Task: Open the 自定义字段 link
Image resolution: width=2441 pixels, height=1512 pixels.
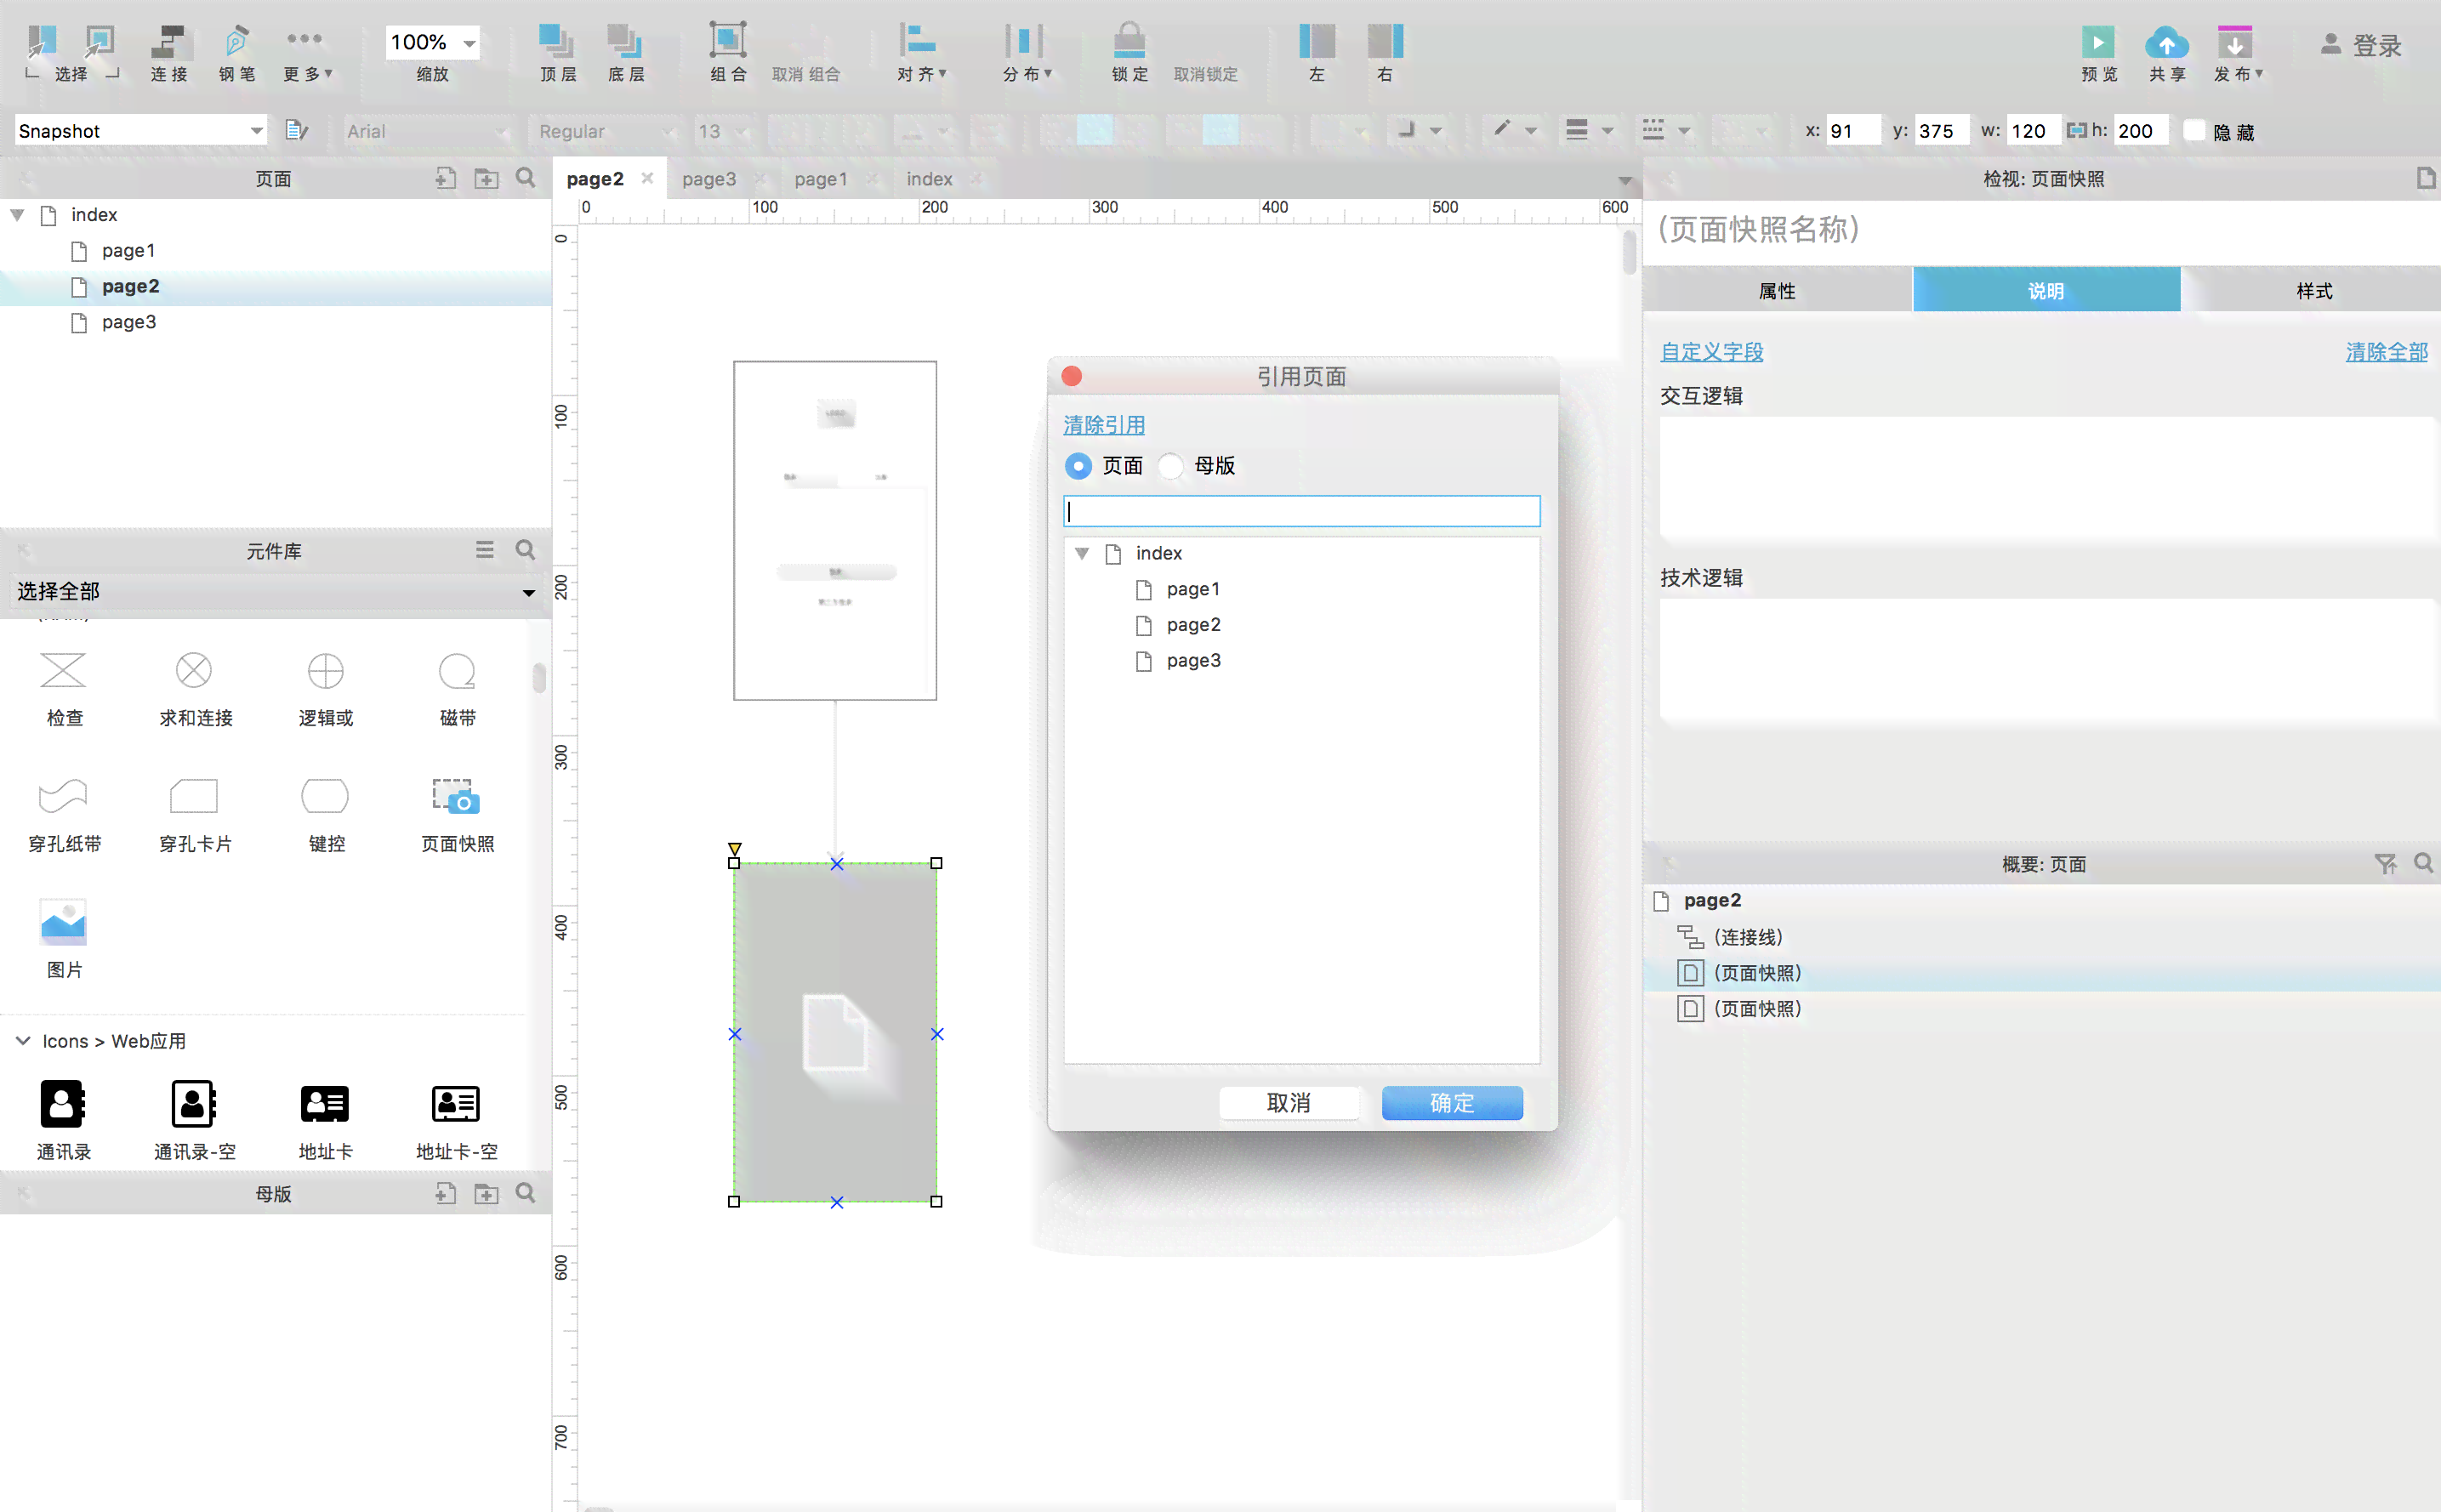Action: point(1711,351)
